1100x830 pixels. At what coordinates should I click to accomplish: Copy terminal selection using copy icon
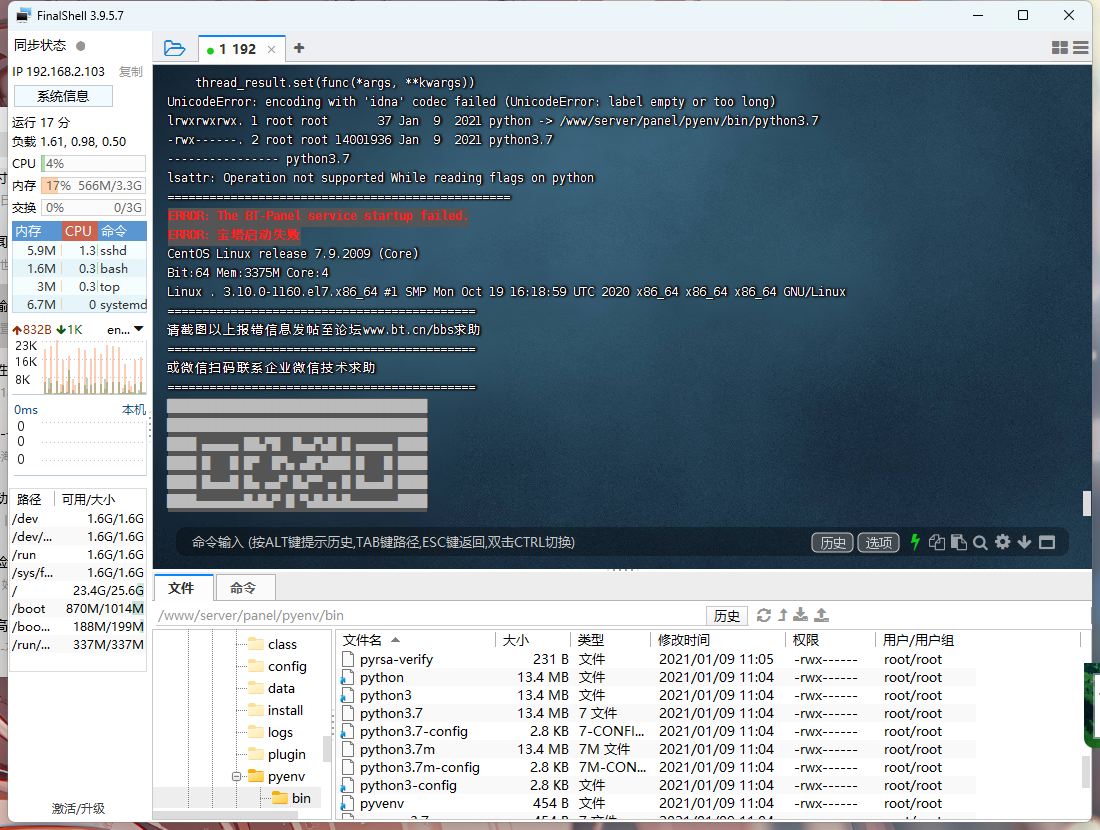coord(937,542)
